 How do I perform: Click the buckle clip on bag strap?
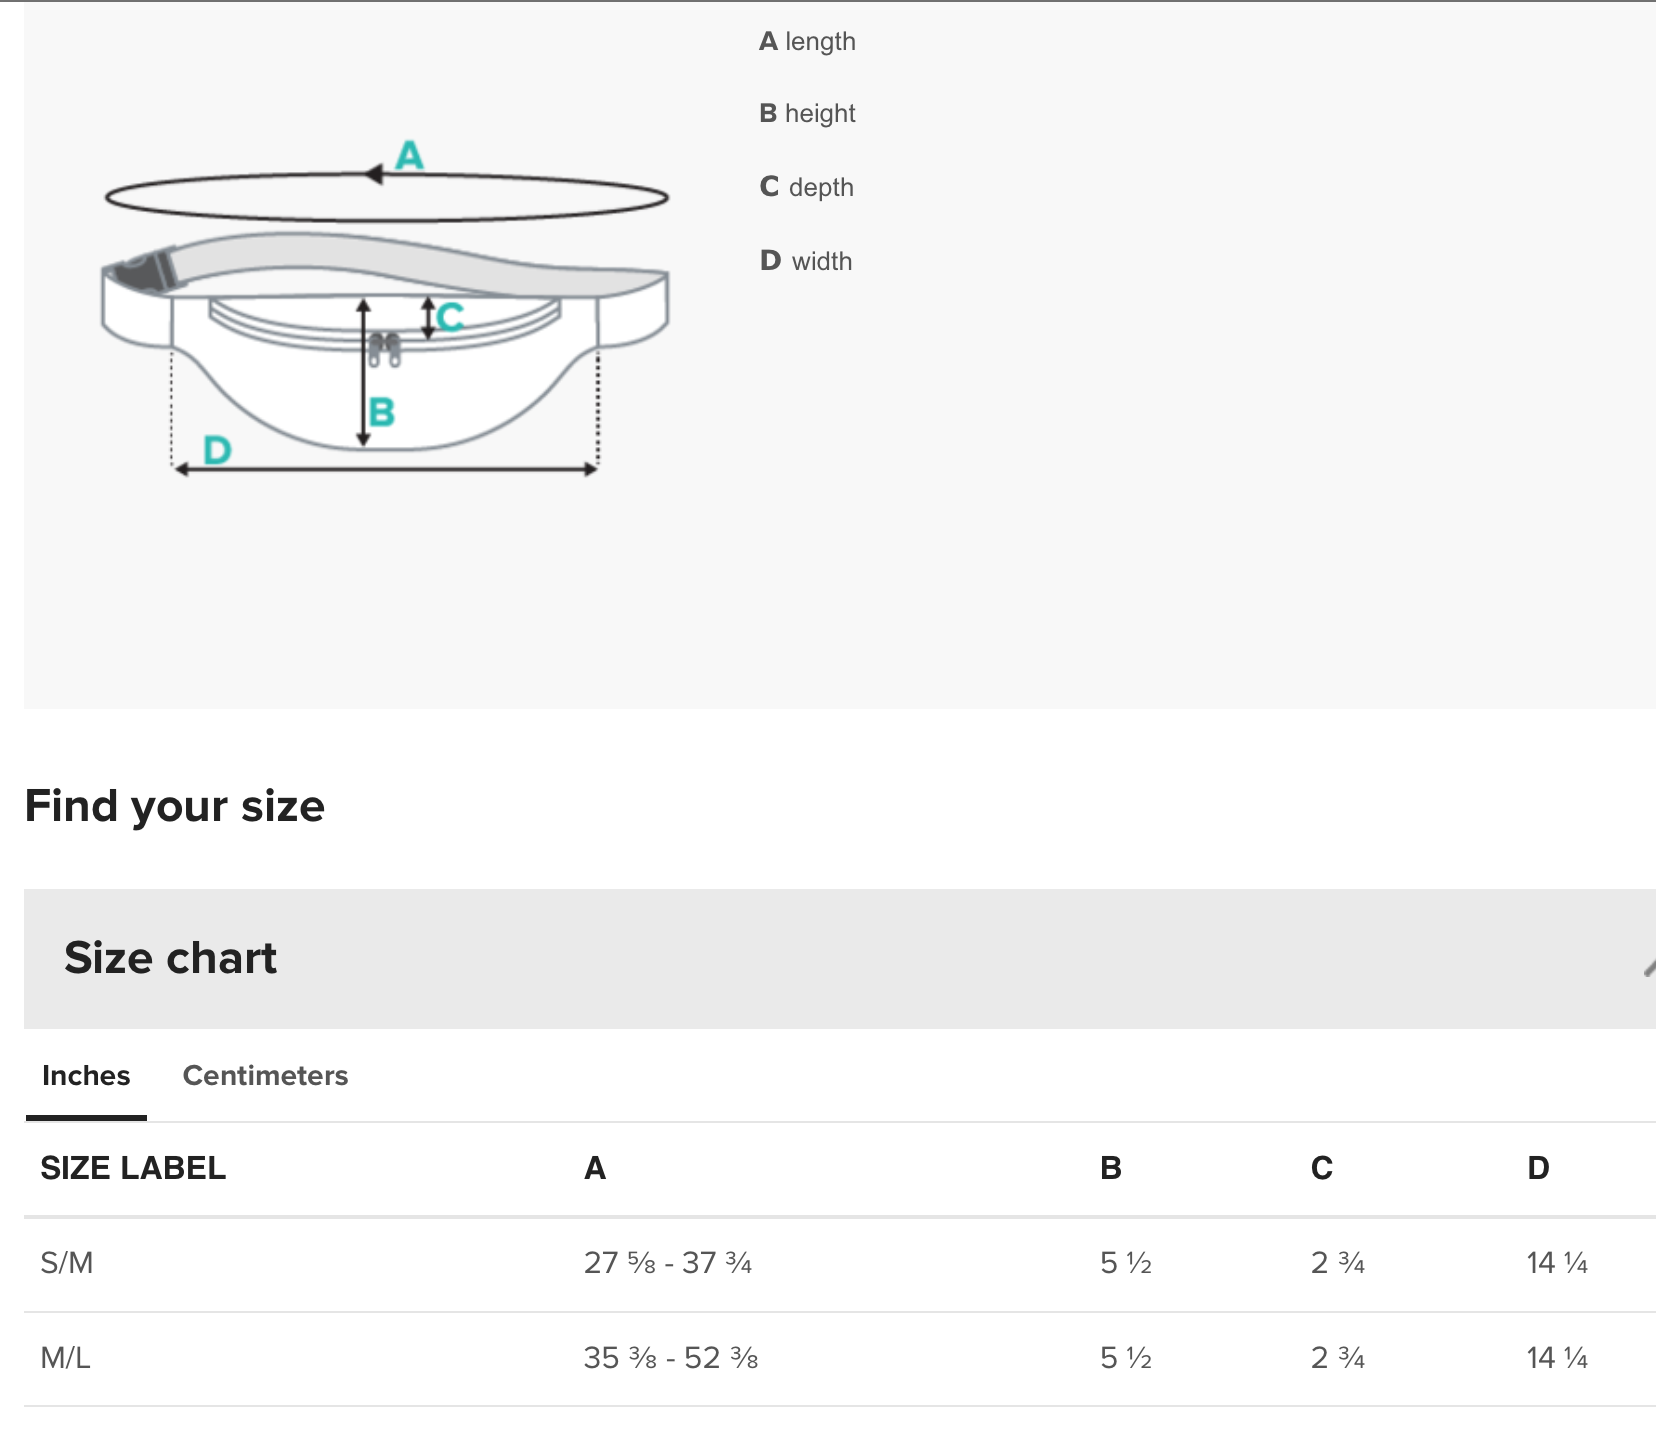(x=138, y=270)
